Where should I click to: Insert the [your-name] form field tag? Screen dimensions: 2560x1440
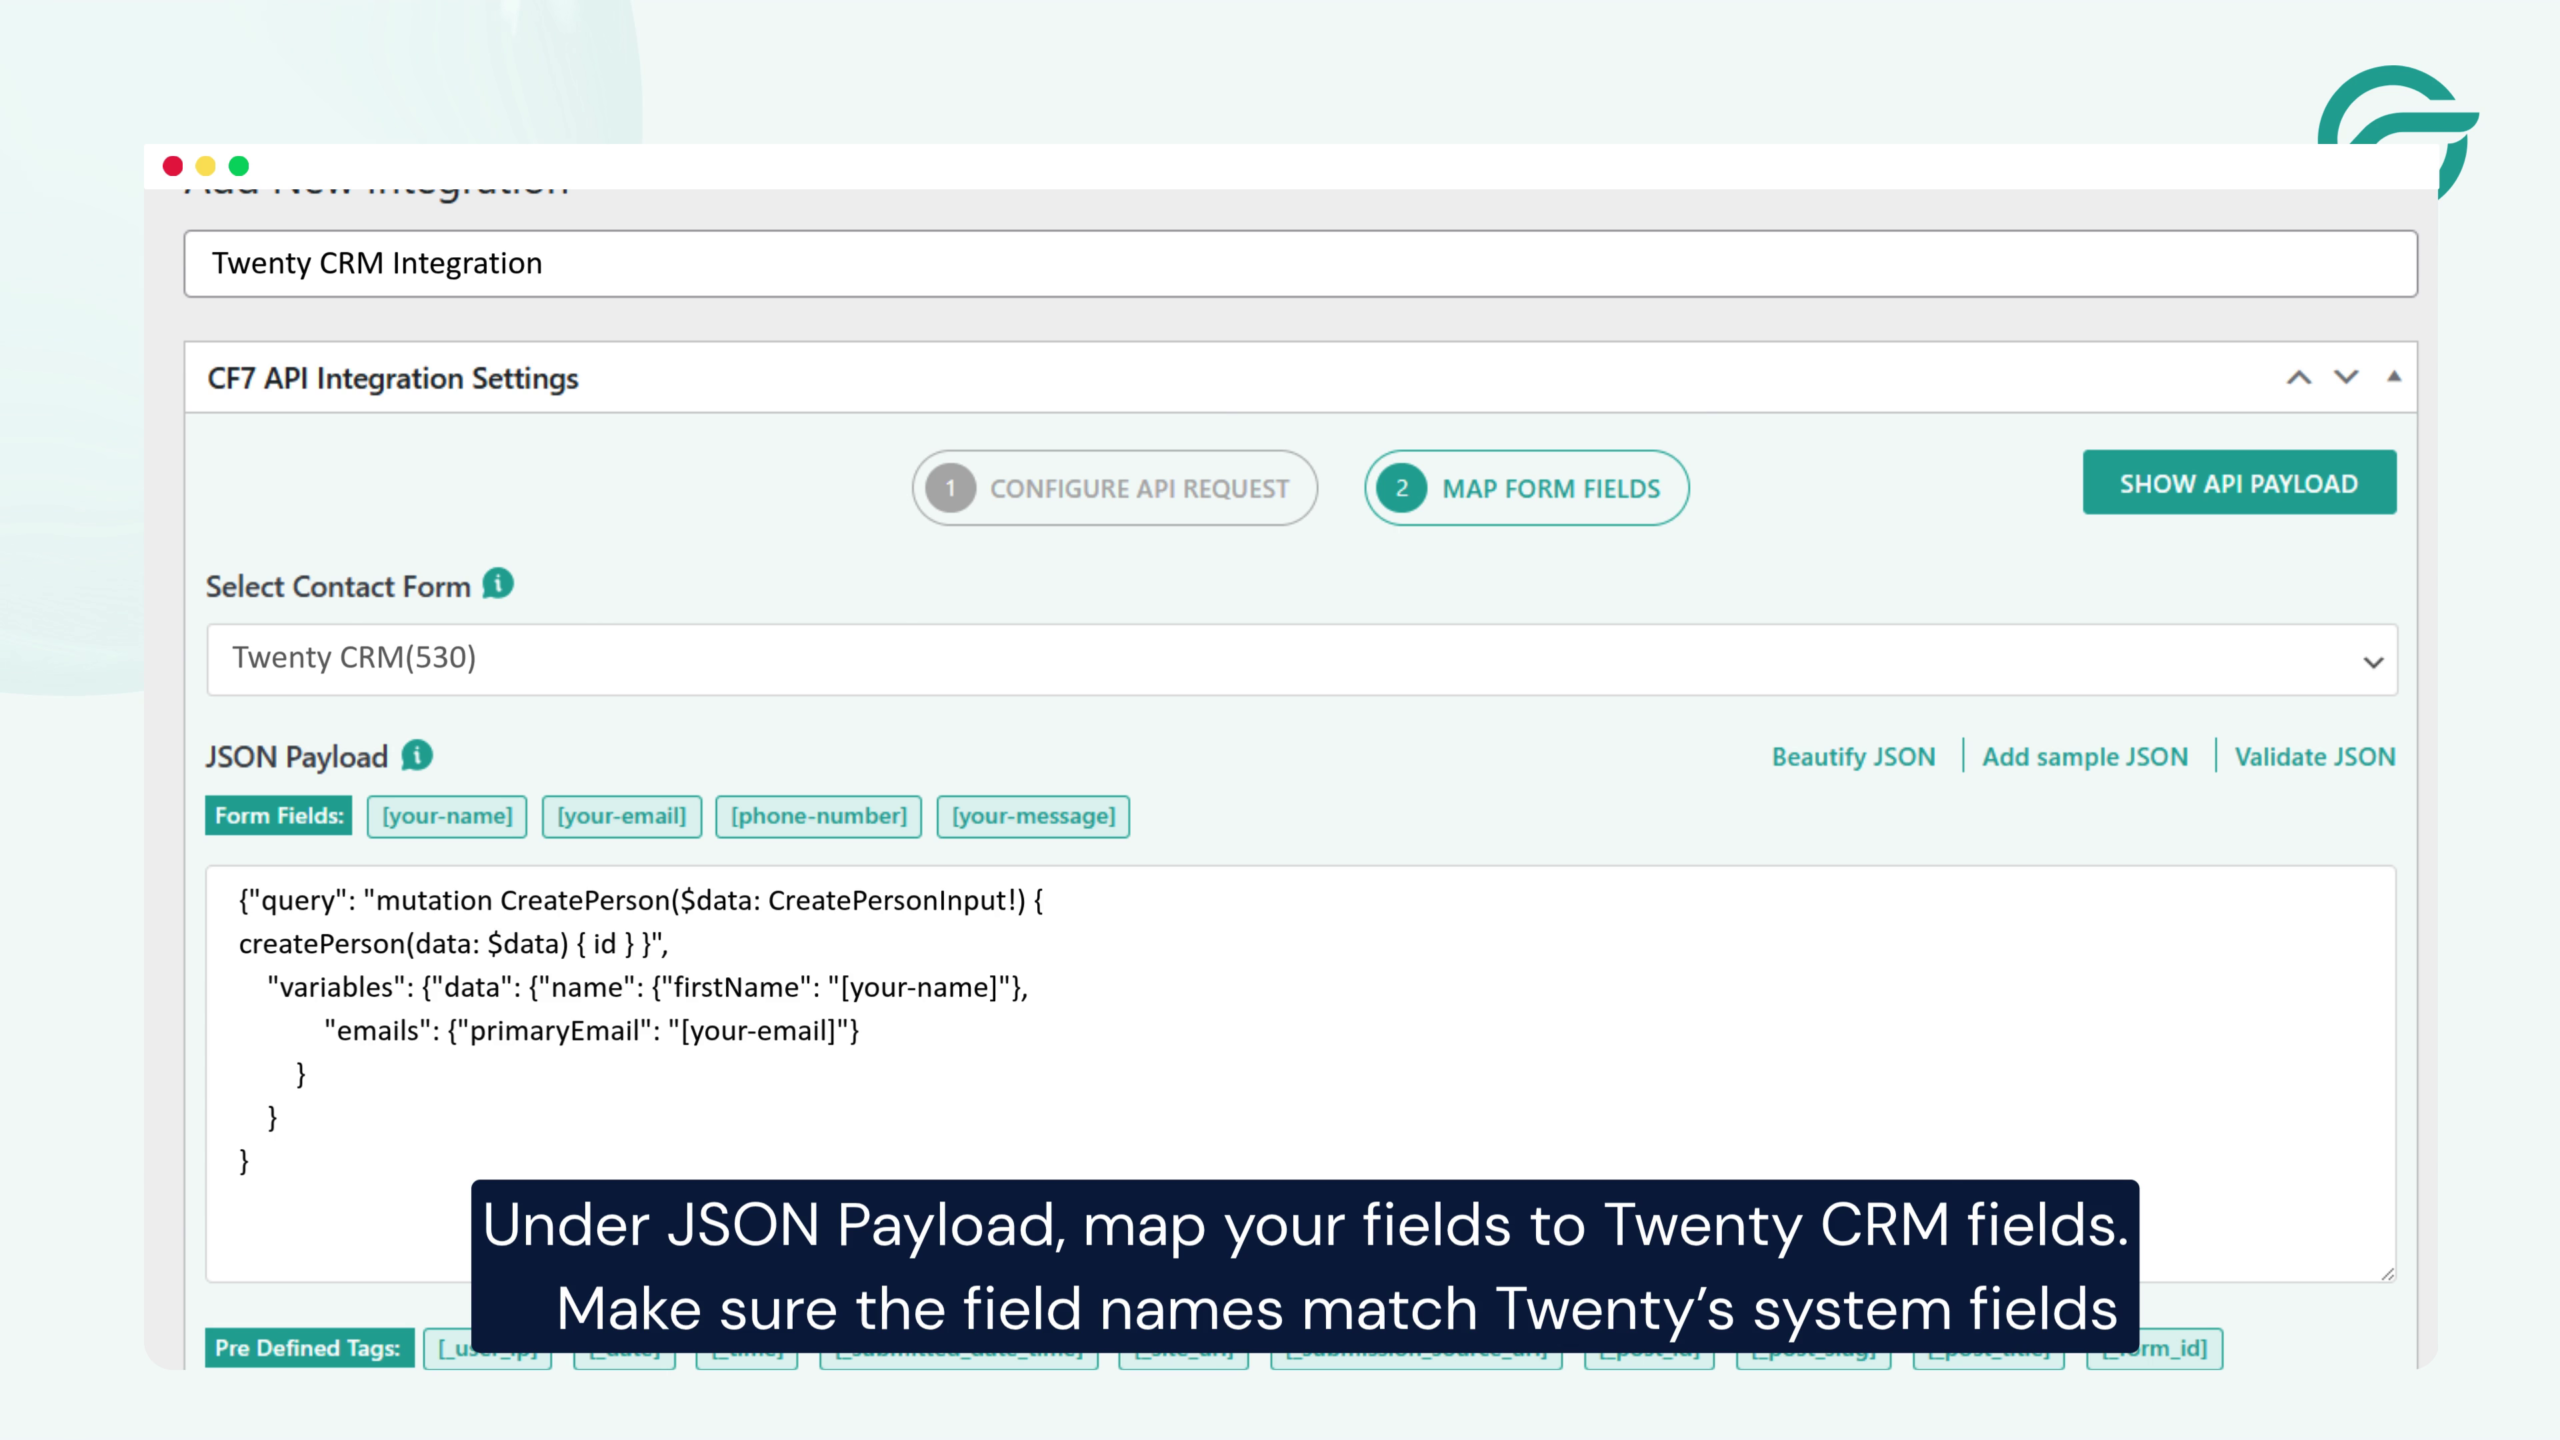[447, 816]
